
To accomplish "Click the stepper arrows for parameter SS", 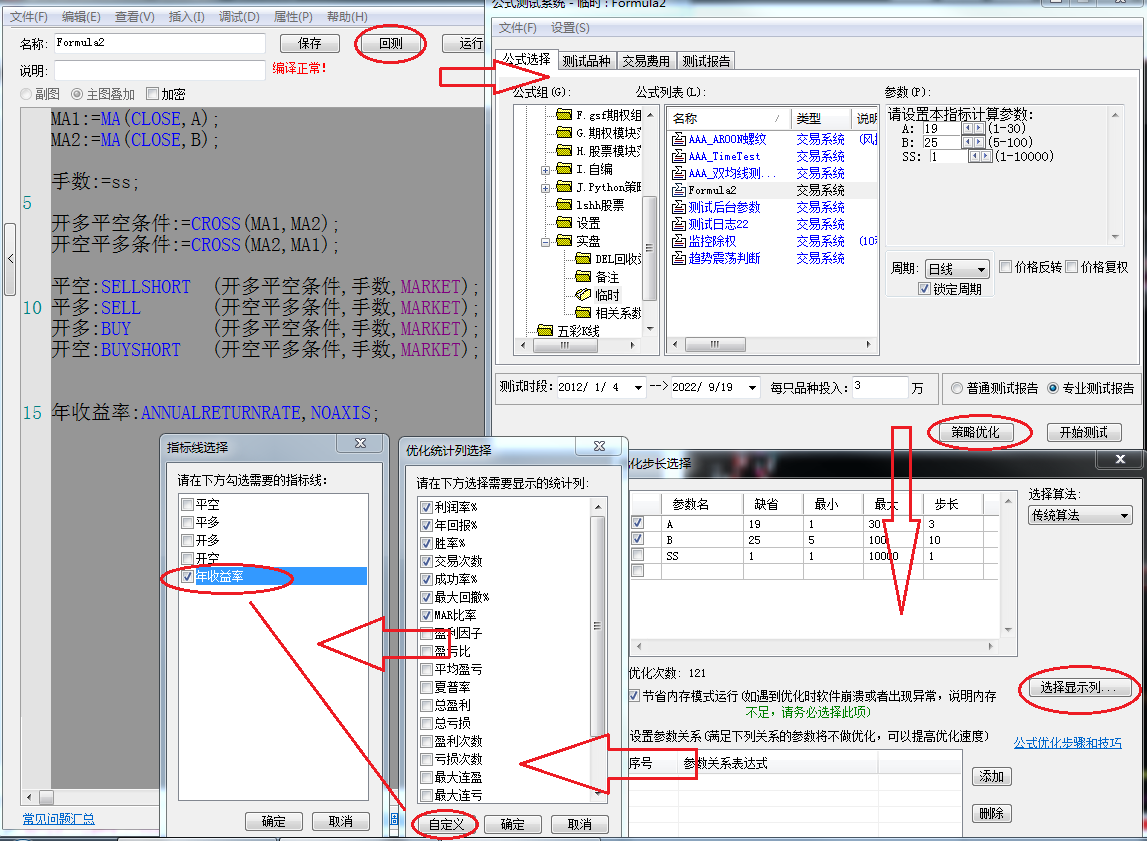I will (979, 156).
